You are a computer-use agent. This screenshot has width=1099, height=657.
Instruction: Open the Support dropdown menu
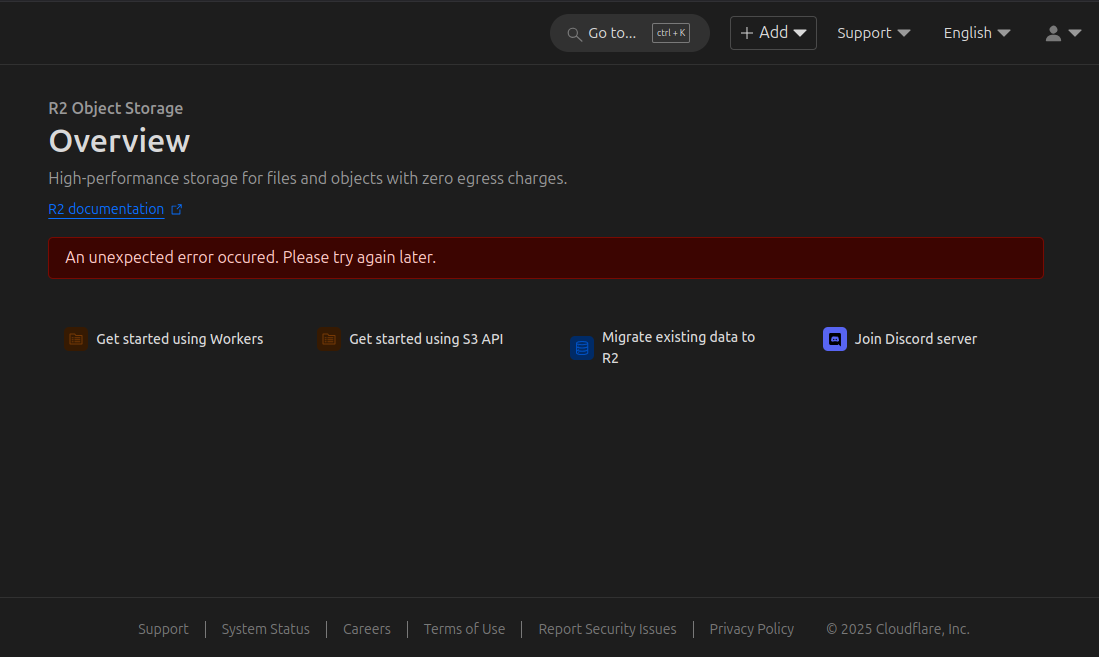click(x=873, y=33)
